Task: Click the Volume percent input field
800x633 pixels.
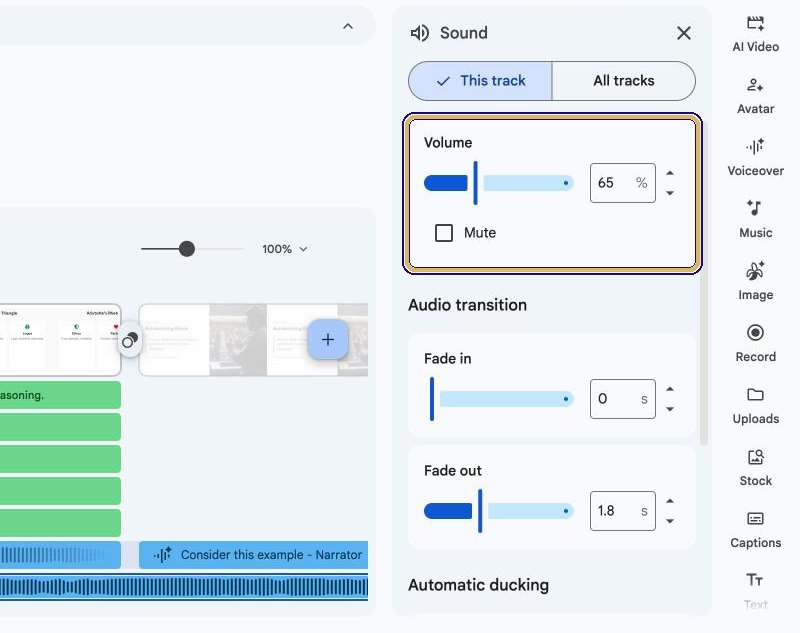Action: click(x=622, y=183)
